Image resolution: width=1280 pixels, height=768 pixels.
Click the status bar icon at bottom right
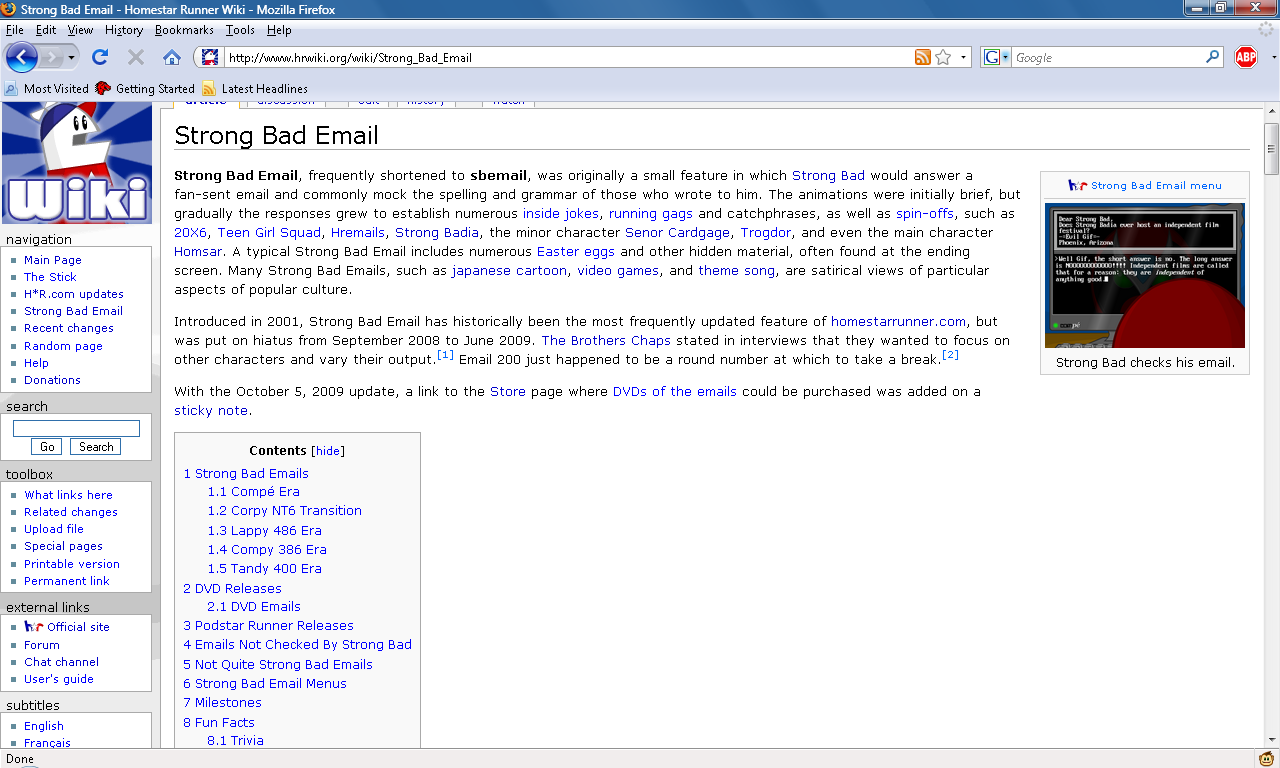click(1265, 759)
